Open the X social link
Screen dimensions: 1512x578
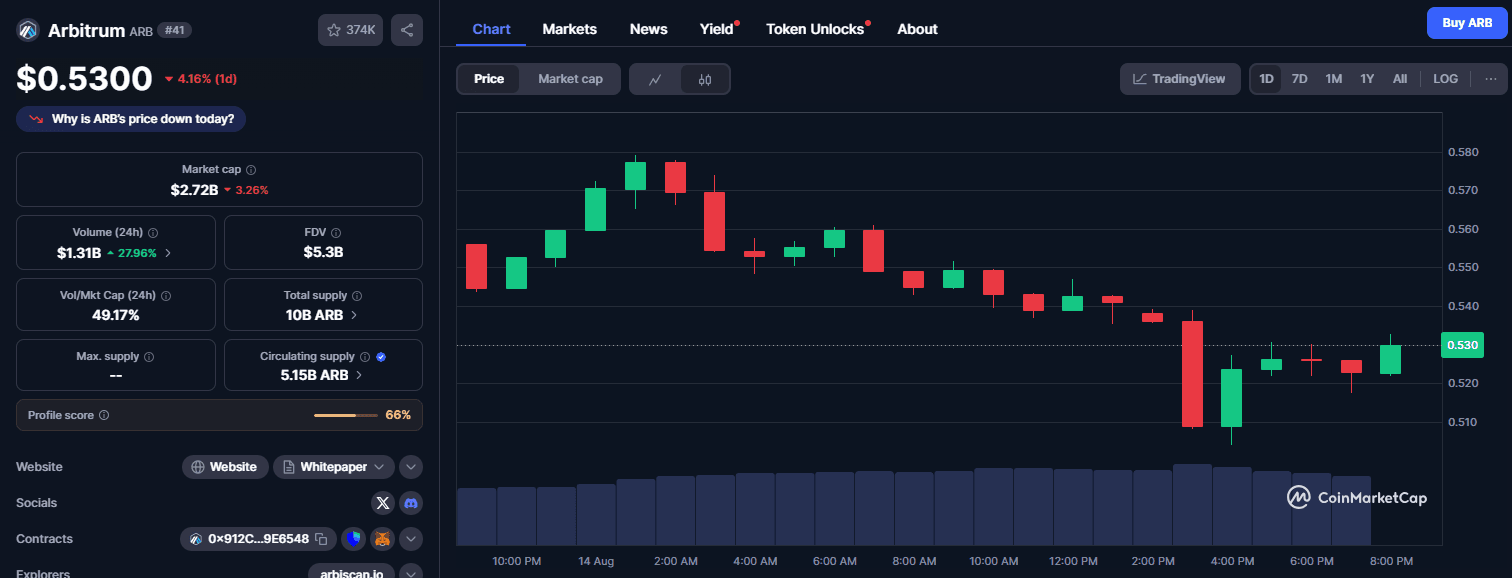point(383,503)
